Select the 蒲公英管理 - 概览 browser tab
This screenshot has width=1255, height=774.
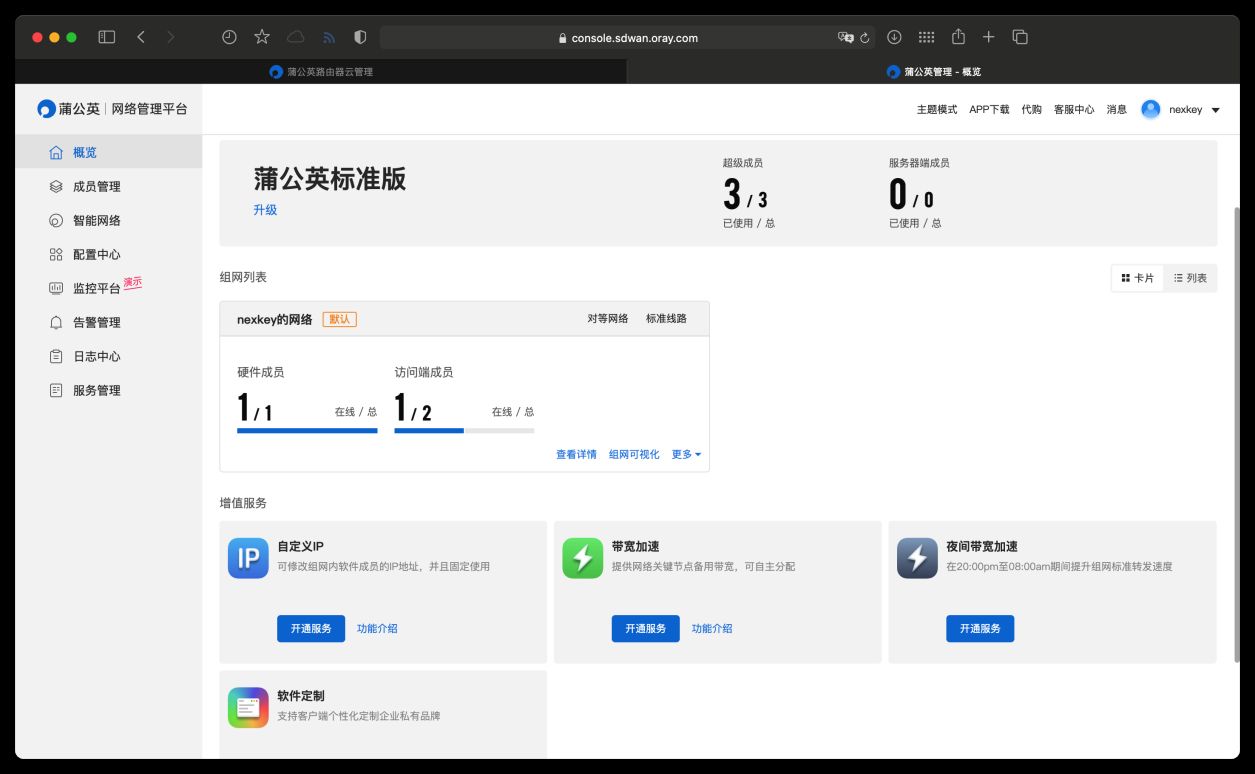coord(933,72)
